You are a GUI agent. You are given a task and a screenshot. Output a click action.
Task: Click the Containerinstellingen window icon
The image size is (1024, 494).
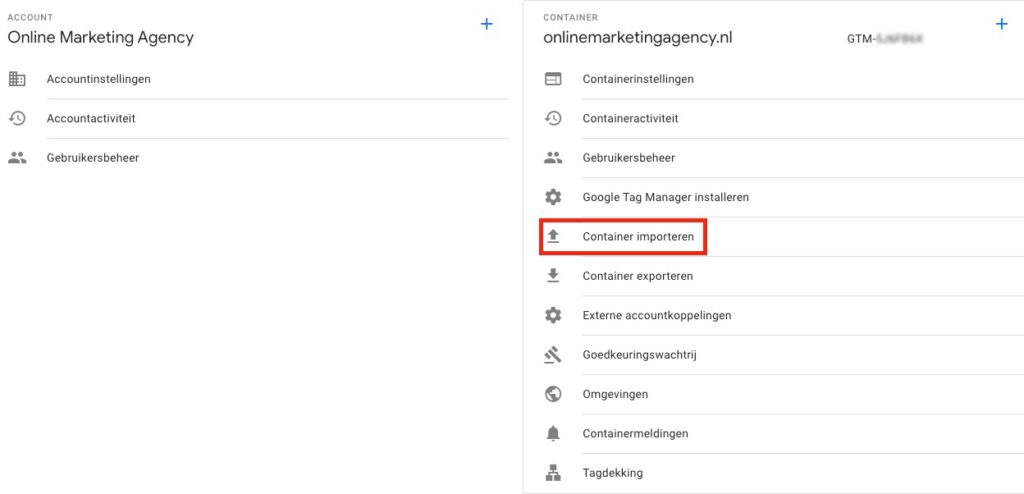553,79
